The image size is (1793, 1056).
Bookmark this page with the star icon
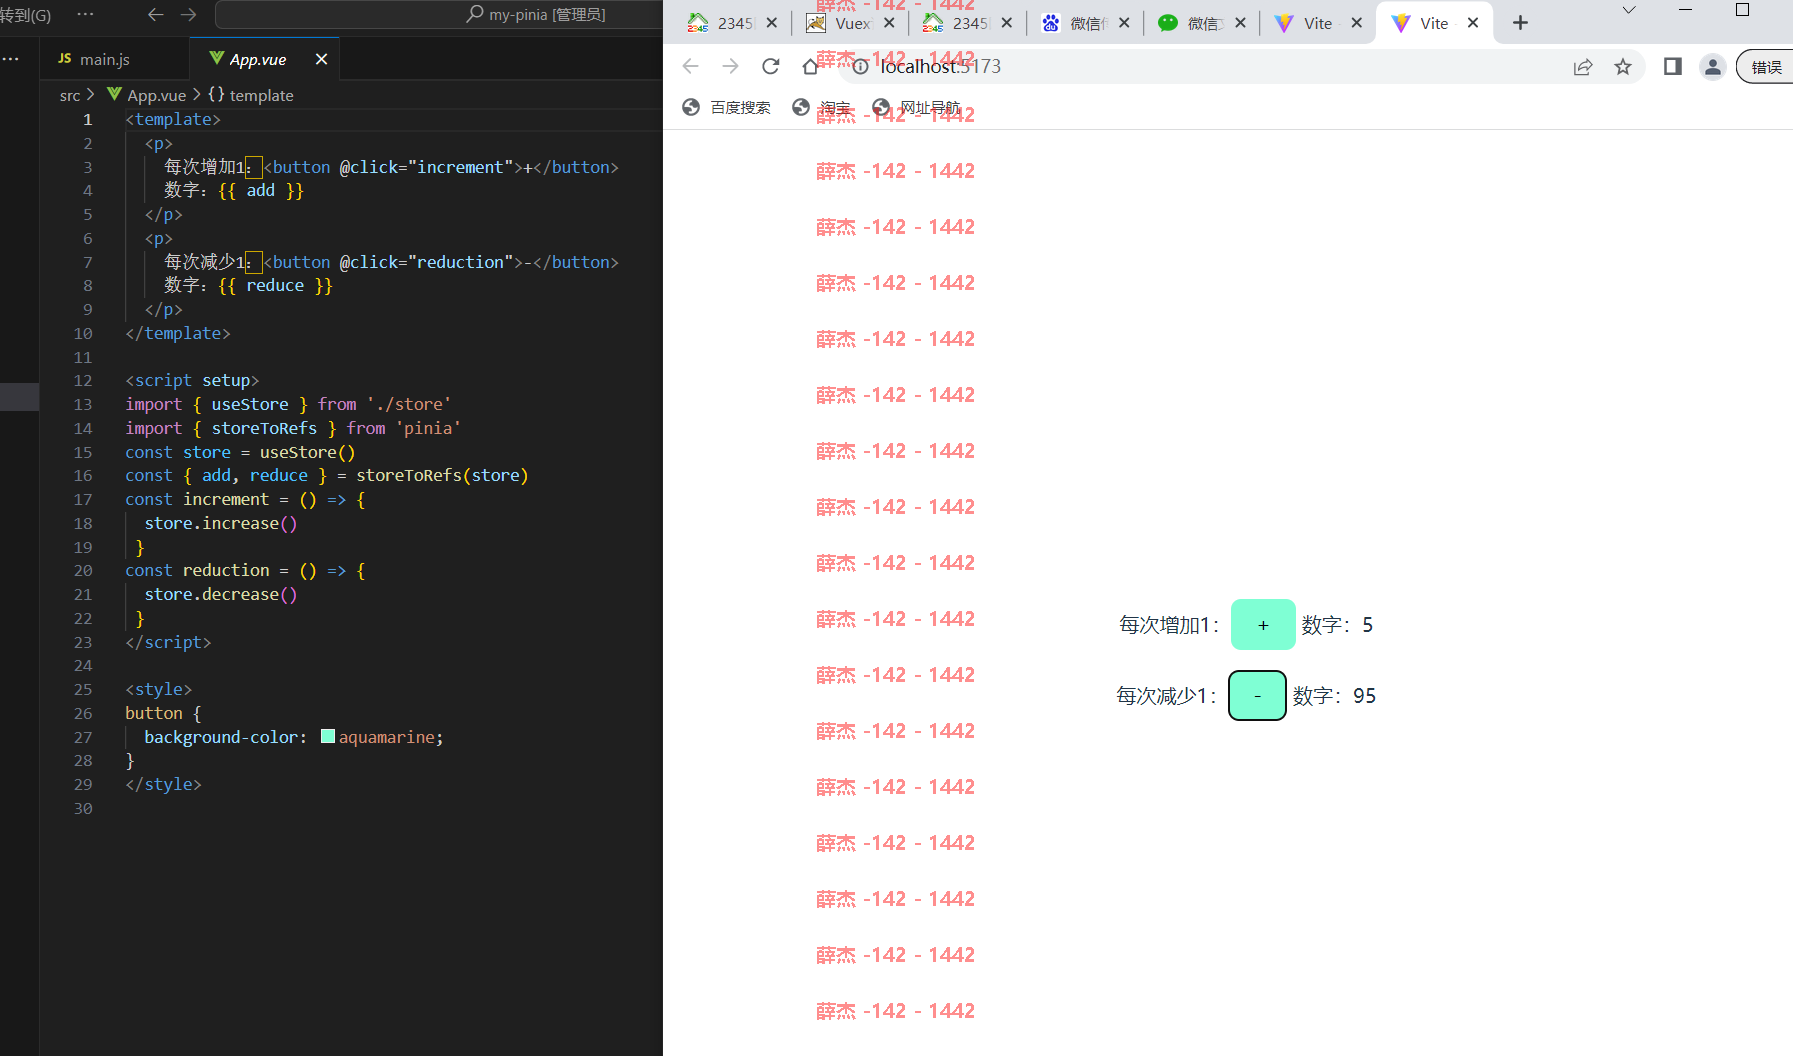tap(1623, 67)
